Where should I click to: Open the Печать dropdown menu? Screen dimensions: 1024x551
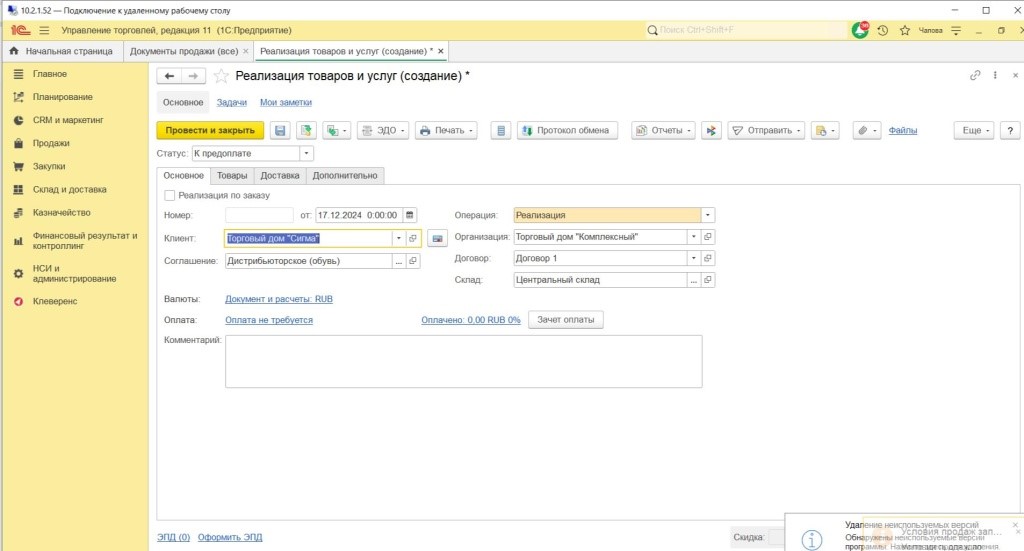(446, 131)
